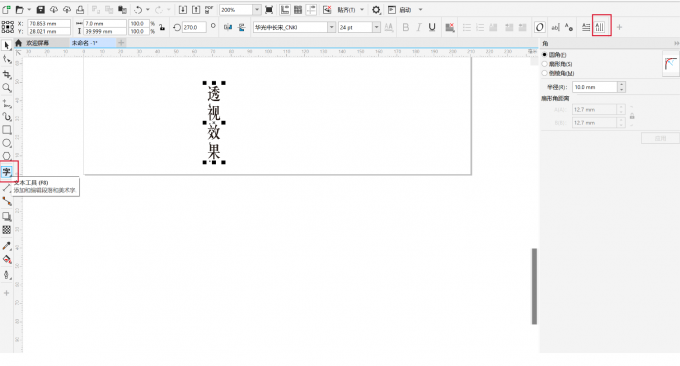
Task: Save the document with disk icon
Action: click(x=41, y=10)
